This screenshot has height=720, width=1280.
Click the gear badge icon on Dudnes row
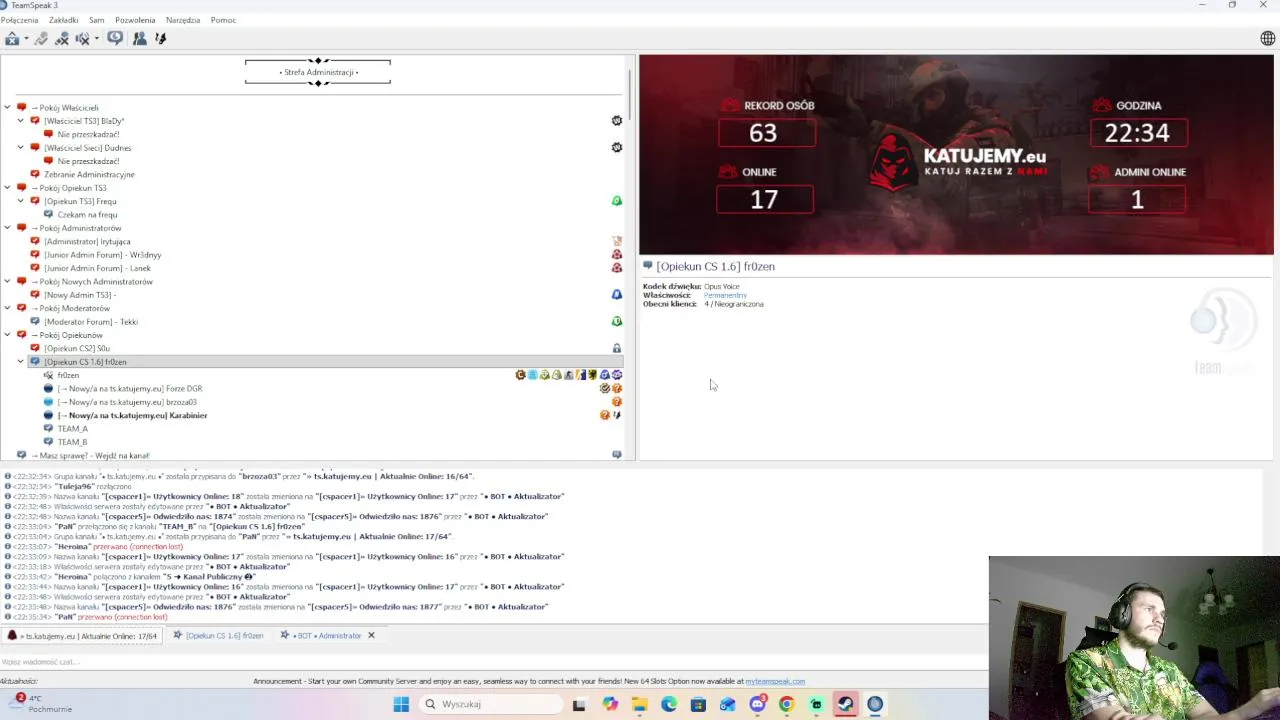pos(617,148)
